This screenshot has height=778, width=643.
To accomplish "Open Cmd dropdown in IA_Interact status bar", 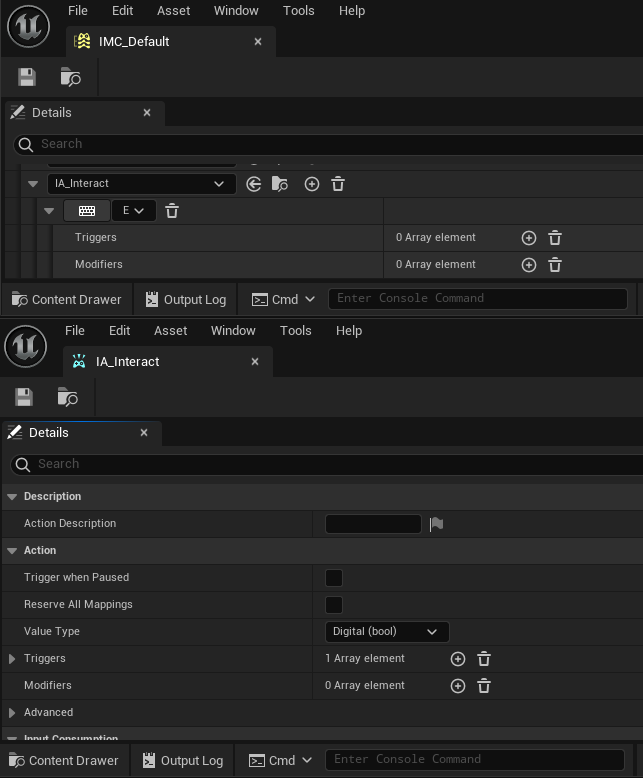I will 280,761.
